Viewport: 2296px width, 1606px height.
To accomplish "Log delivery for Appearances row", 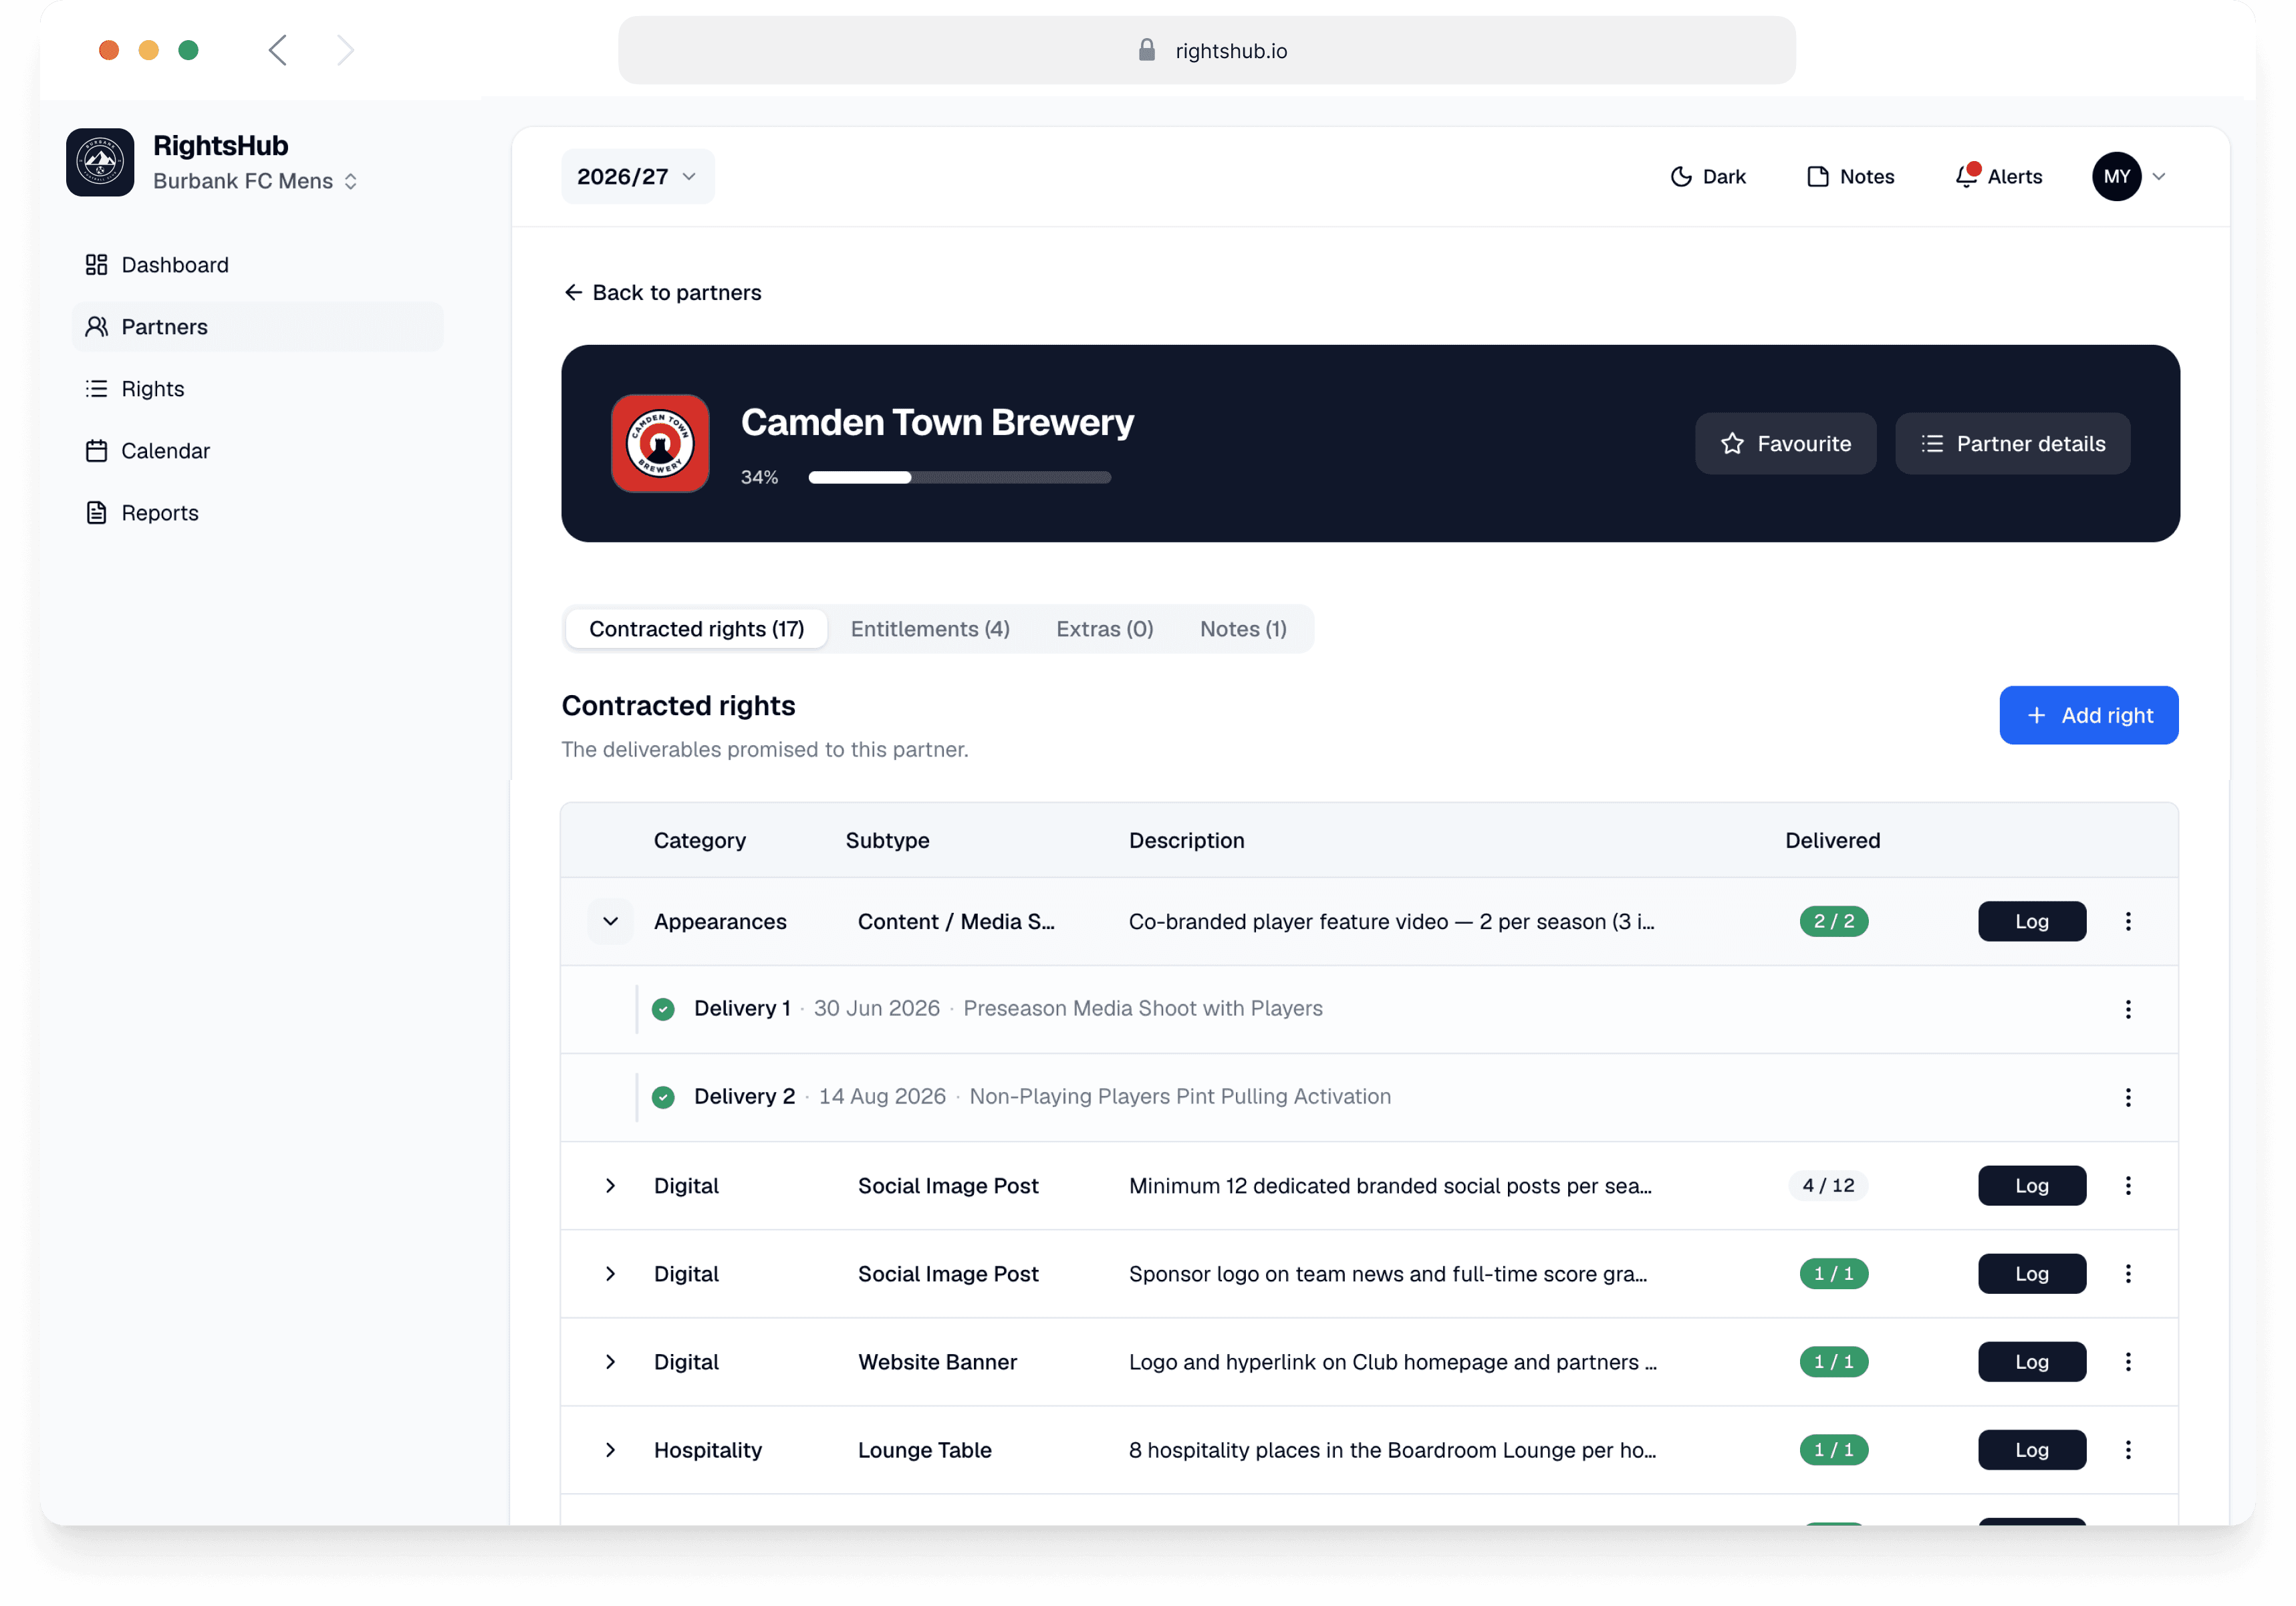I will tap(2031, 921).
